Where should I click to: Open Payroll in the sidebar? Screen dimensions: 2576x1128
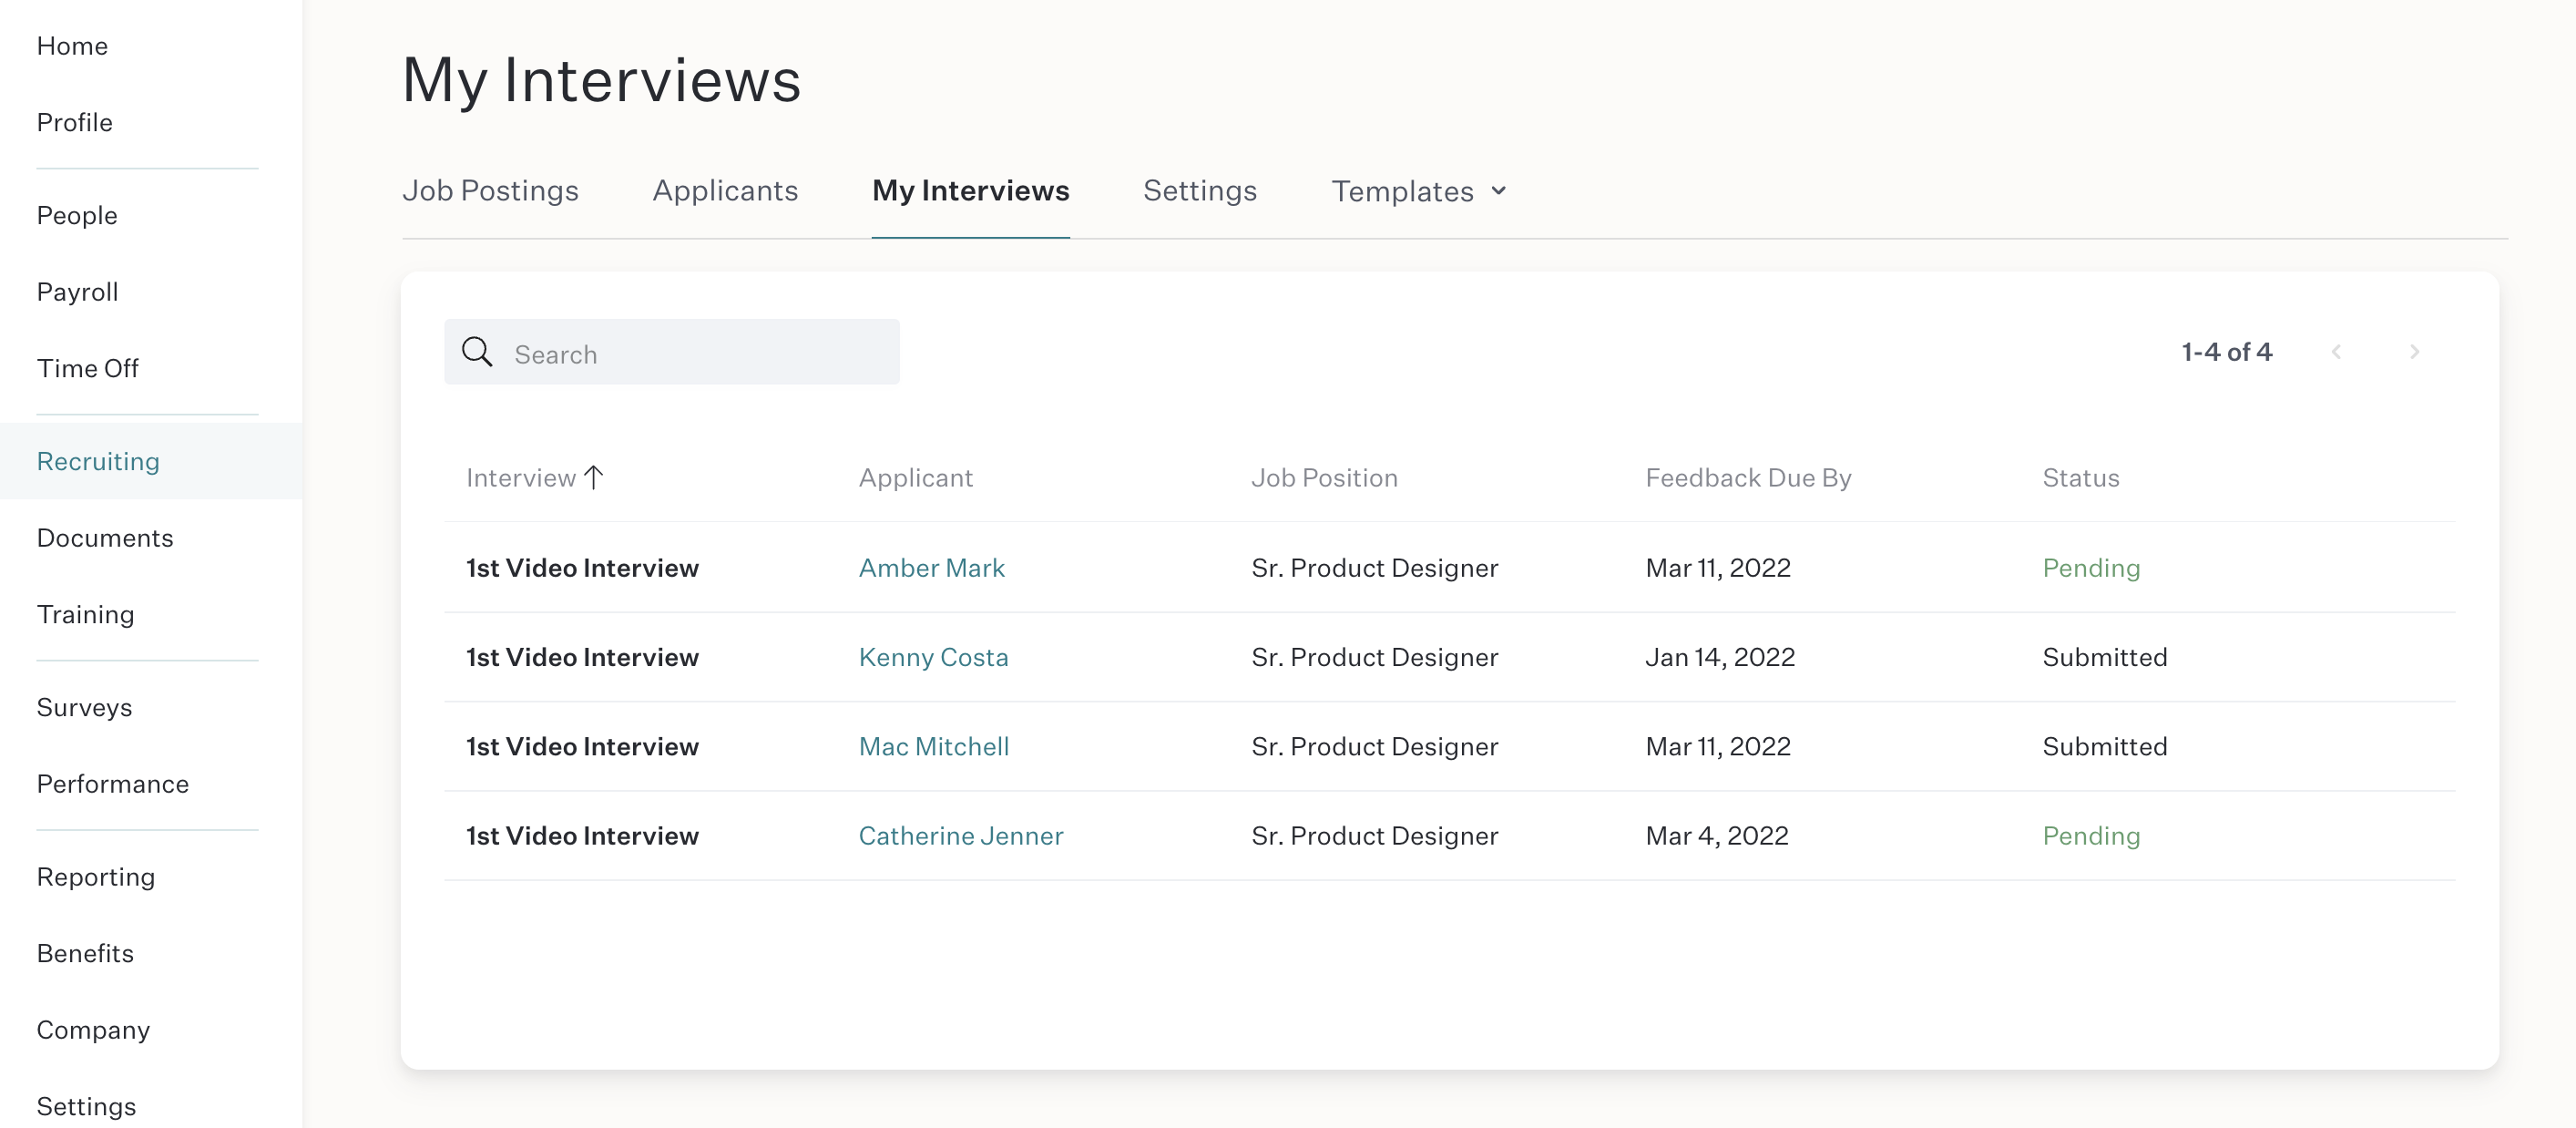click(x=78, y=291)
